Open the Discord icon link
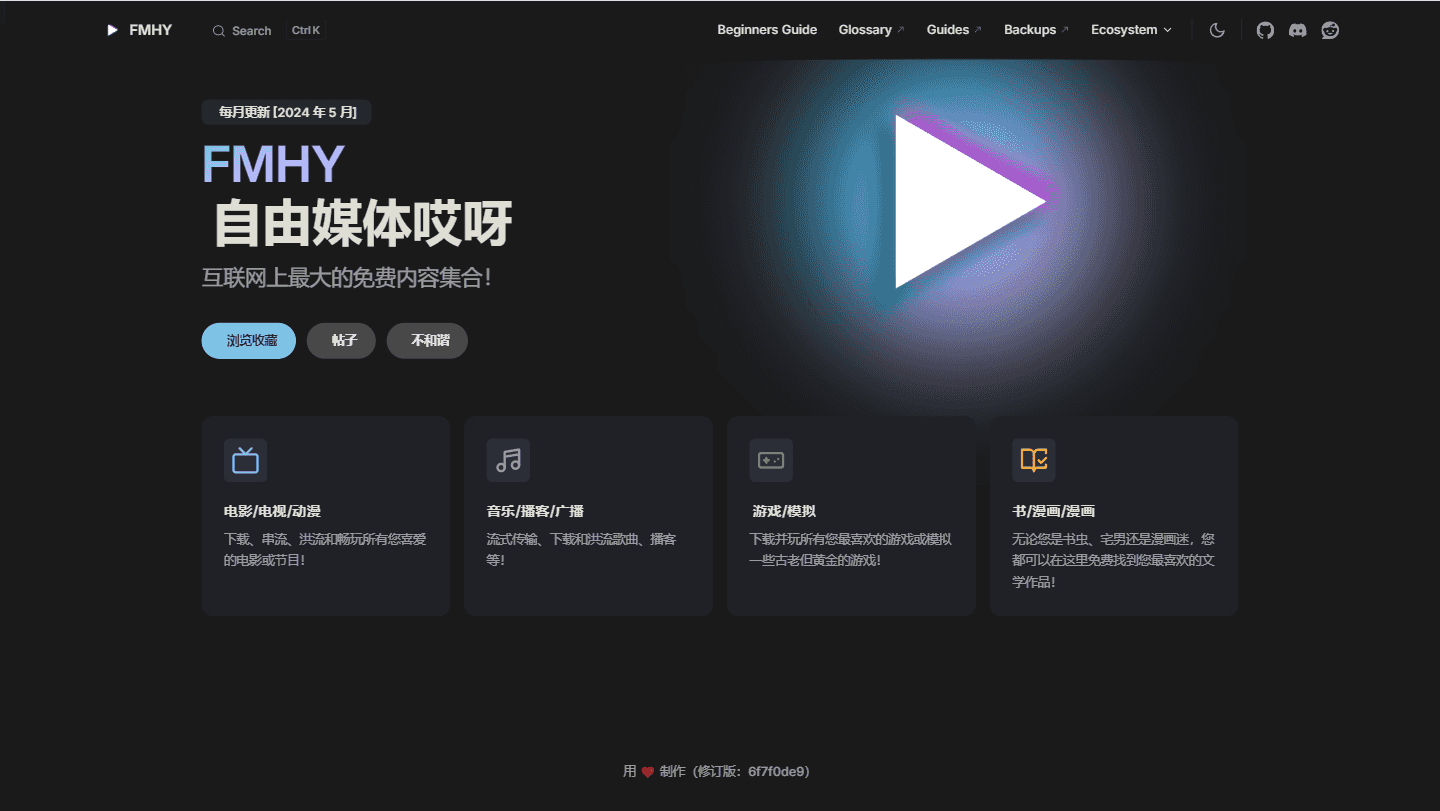 point(1297,30)
